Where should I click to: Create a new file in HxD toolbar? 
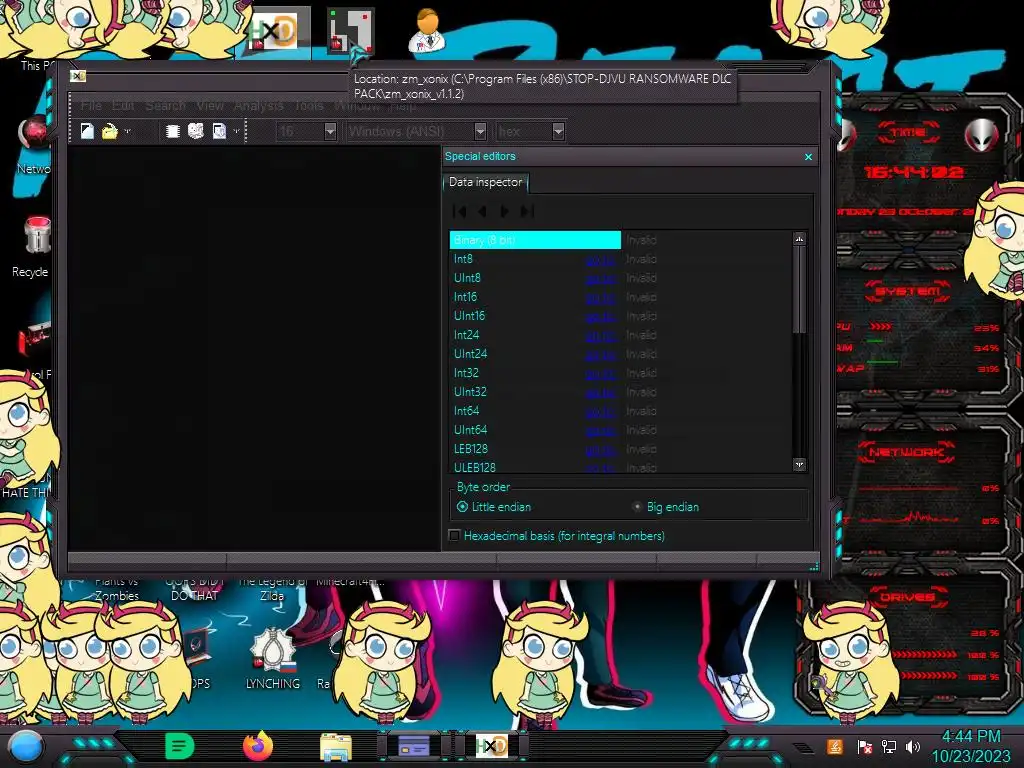click(x=87, y=131)
